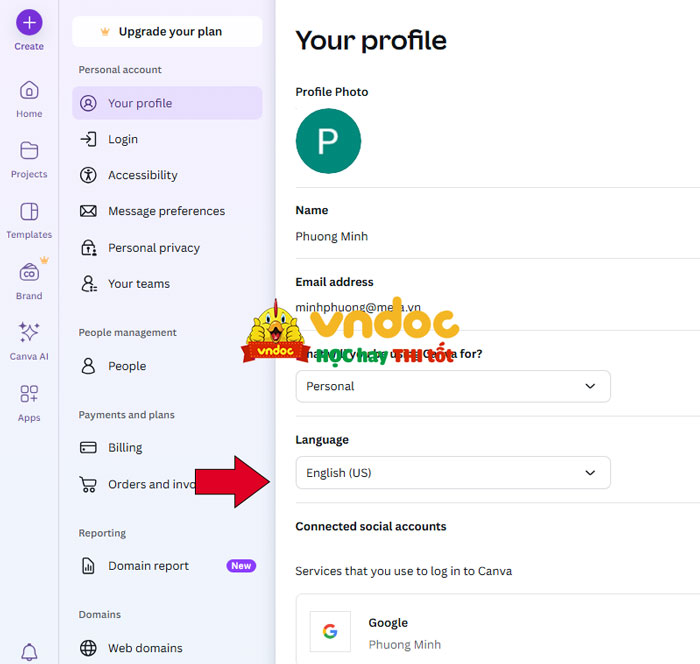The image size is (700, 664).
Task: Click the Google account logo
Action: tap(330, 631)
